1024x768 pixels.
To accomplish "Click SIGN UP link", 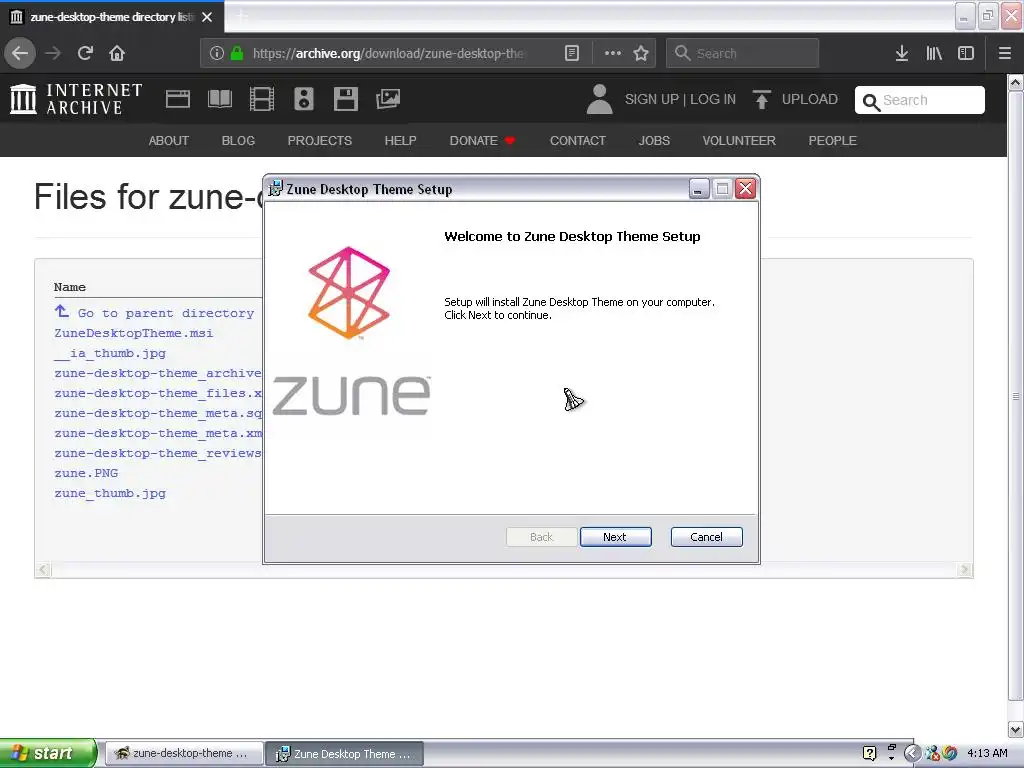I will (652, 99).
